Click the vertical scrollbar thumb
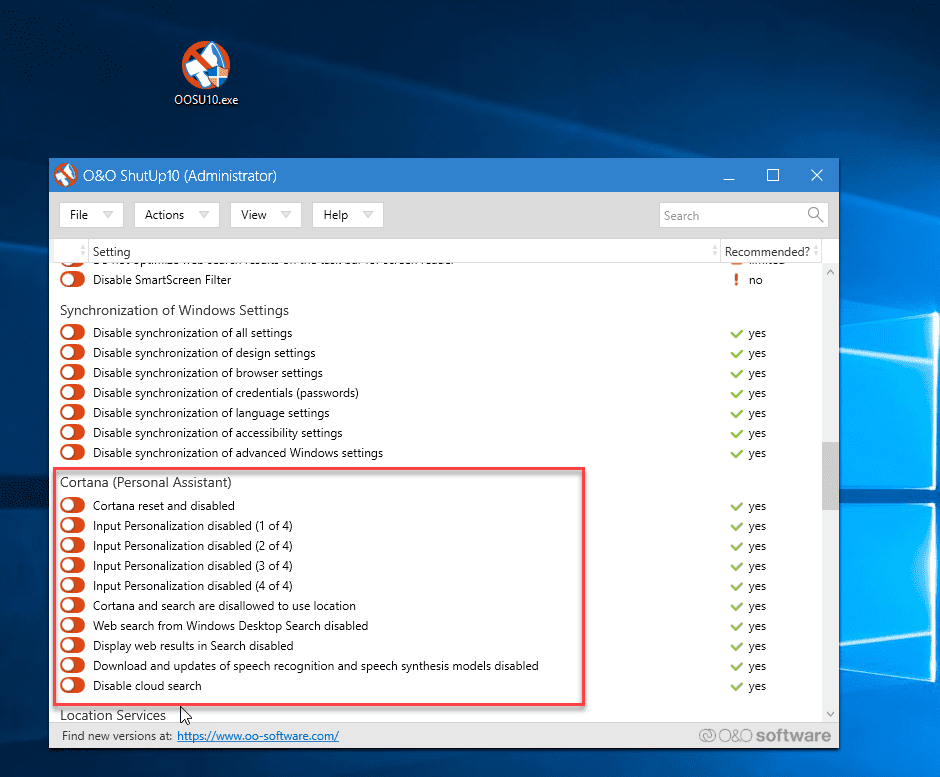The image size is (940, 777). coord(830,476)
